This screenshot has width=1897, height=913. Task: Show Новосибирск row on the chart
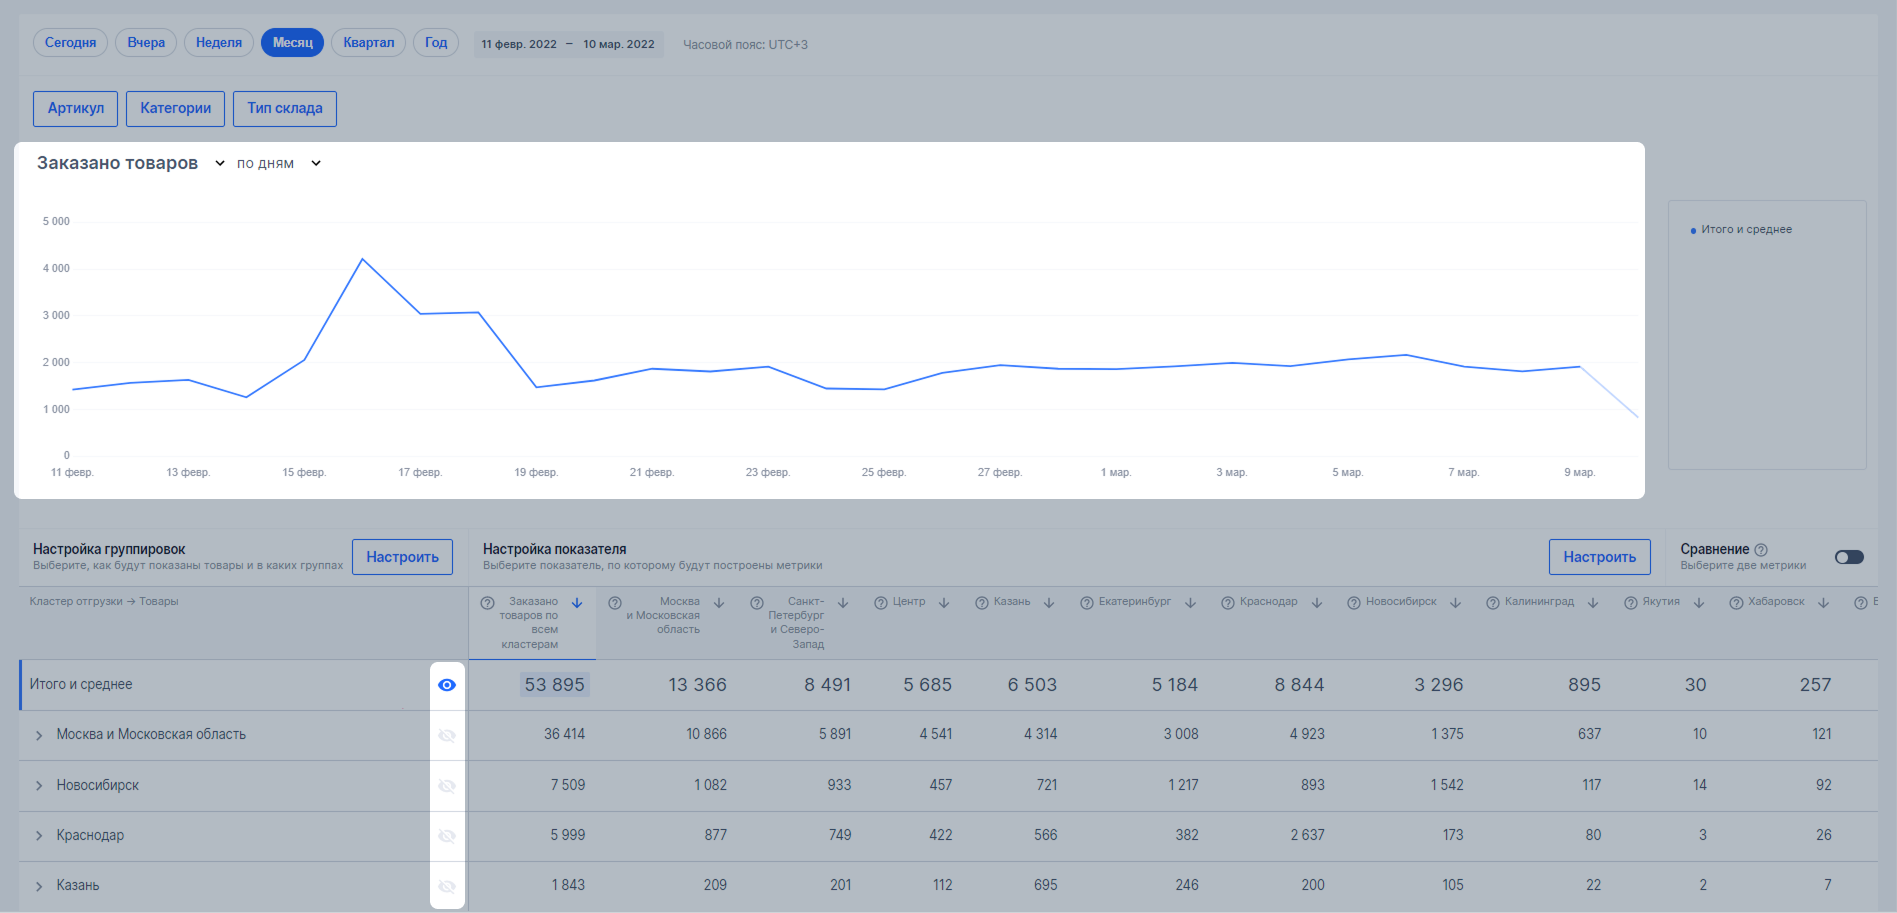click(x=447, y=786)
